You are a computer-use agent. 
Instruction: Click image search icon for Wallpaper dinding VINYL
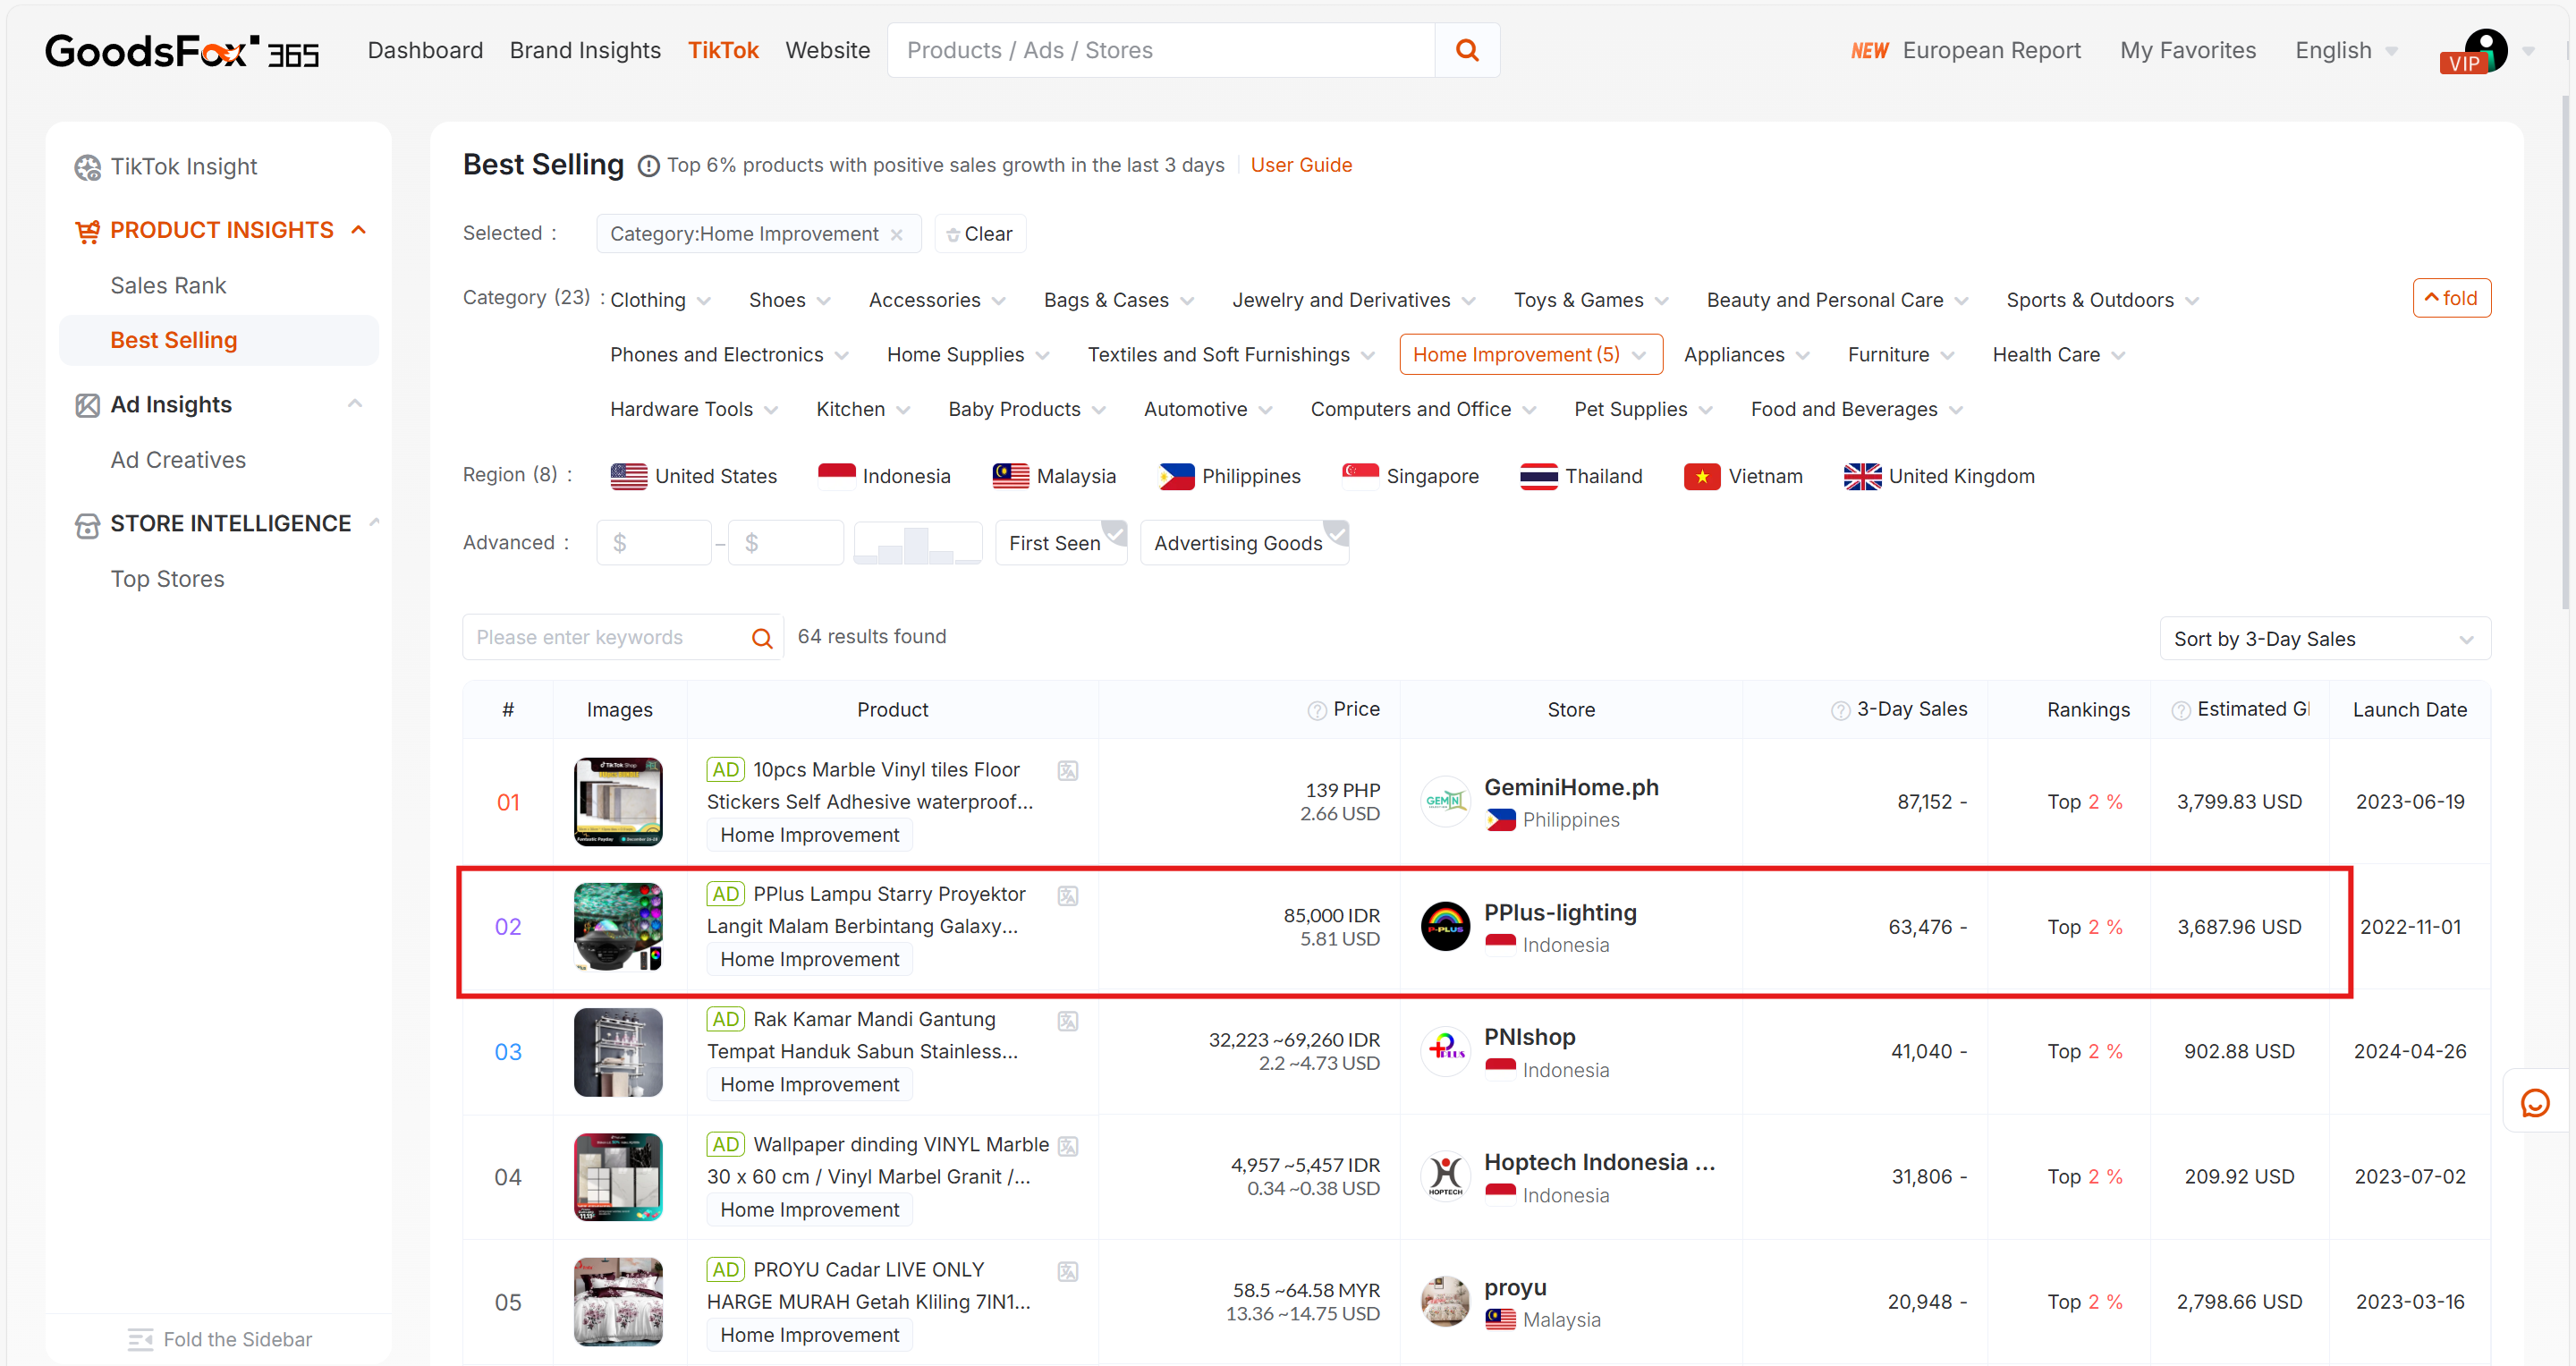[1068, 1145]
